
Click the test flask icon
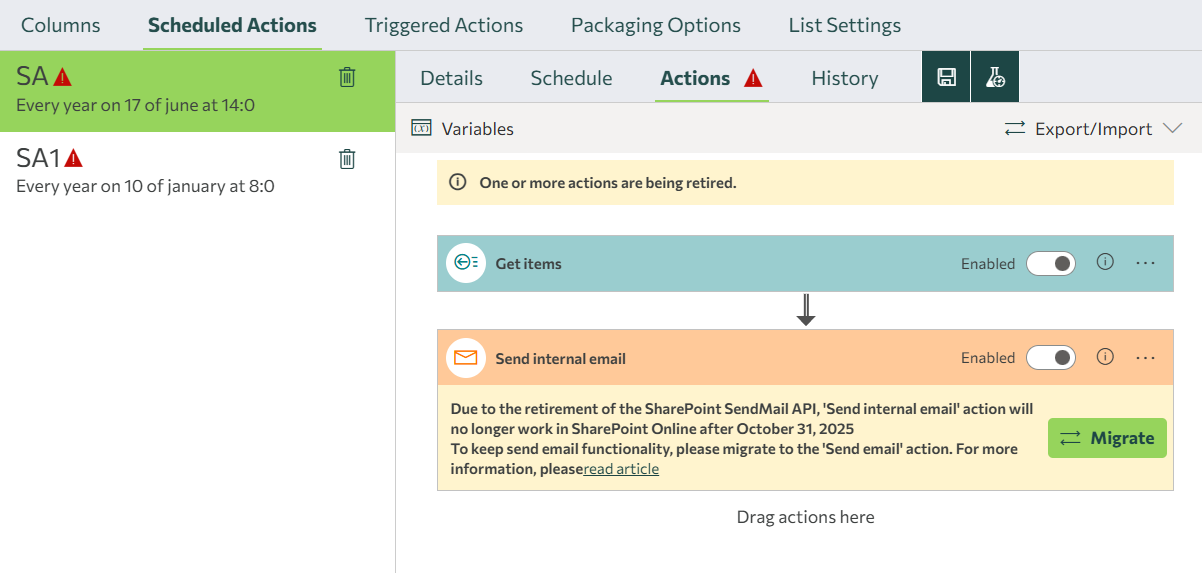995,78
